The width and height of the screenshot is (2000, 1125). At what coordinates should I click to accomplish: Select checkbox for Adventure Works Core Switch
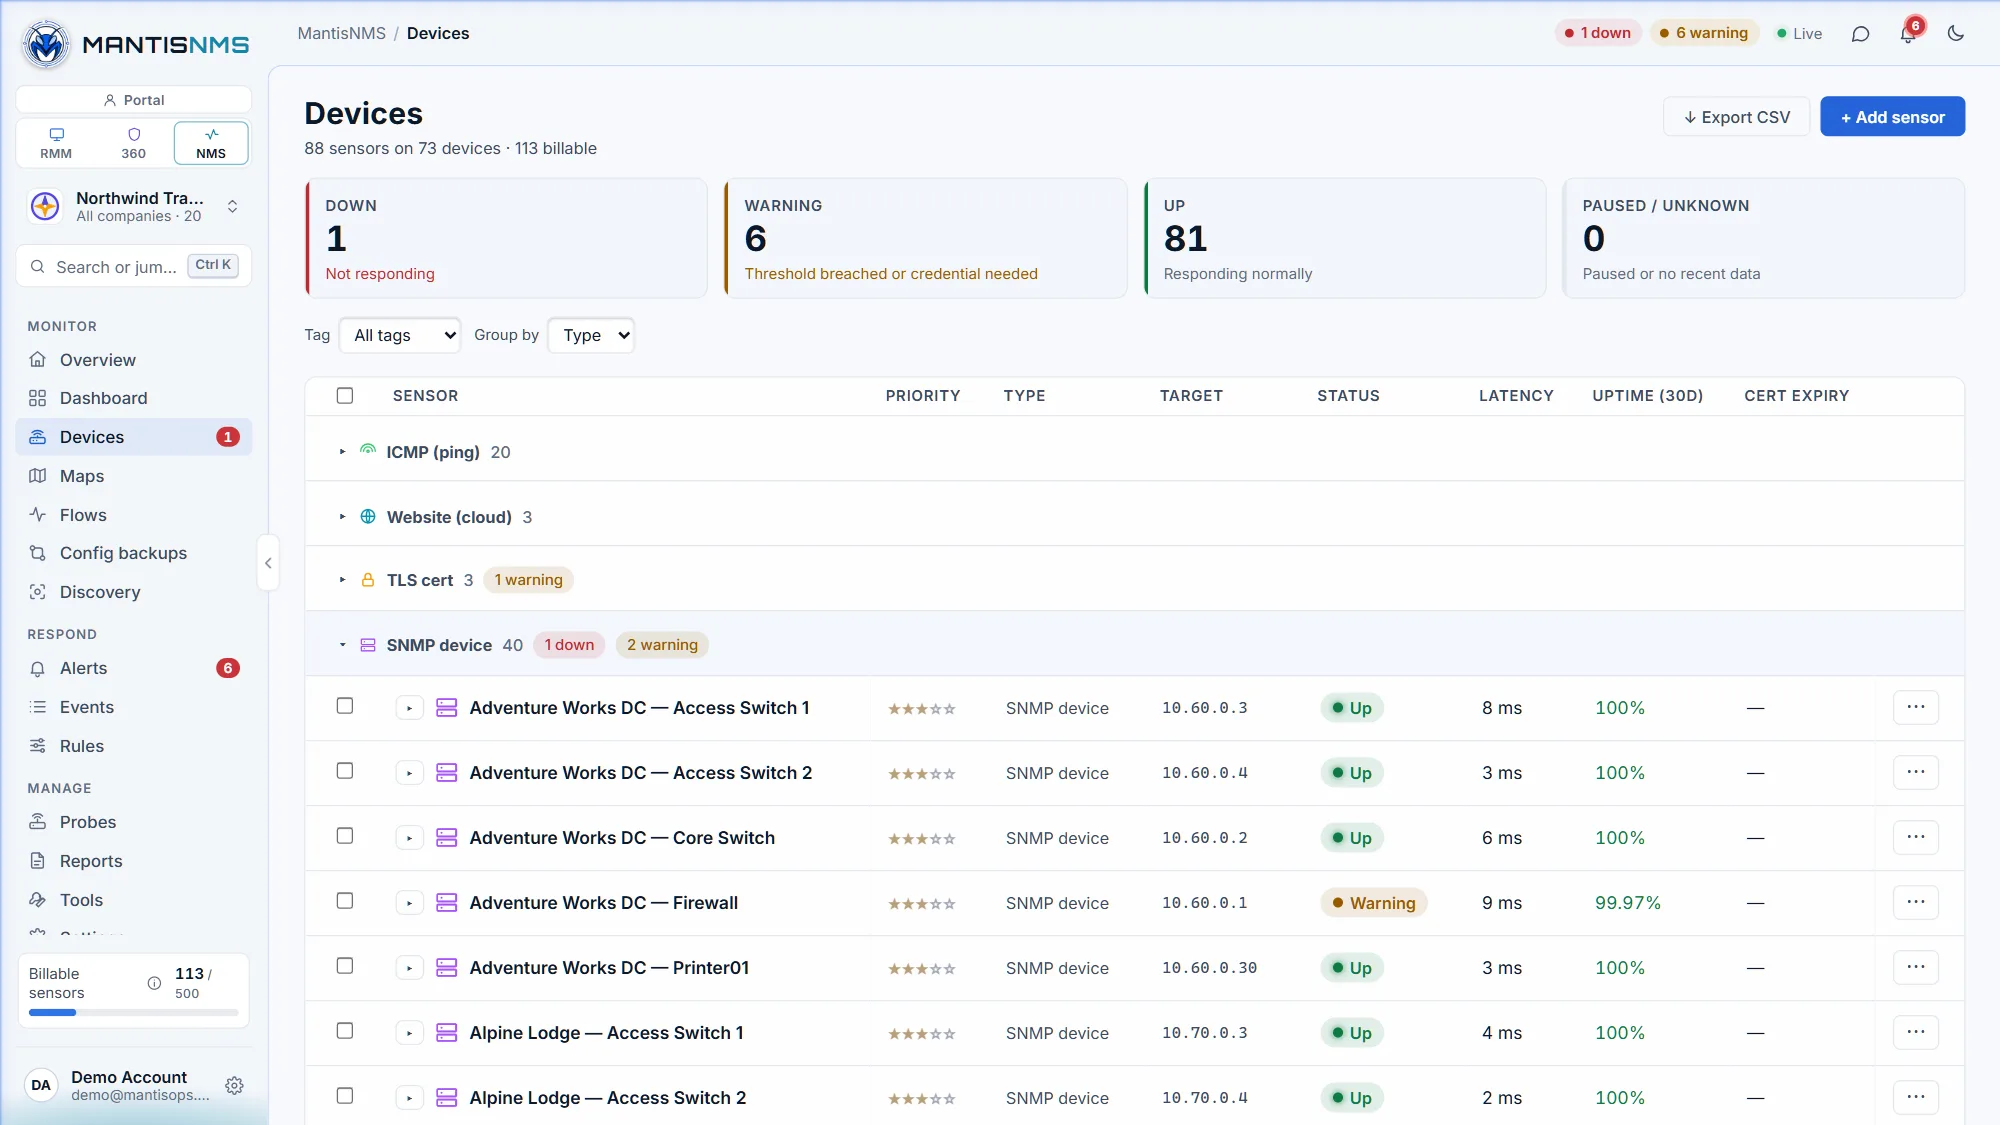click(345, 836)
